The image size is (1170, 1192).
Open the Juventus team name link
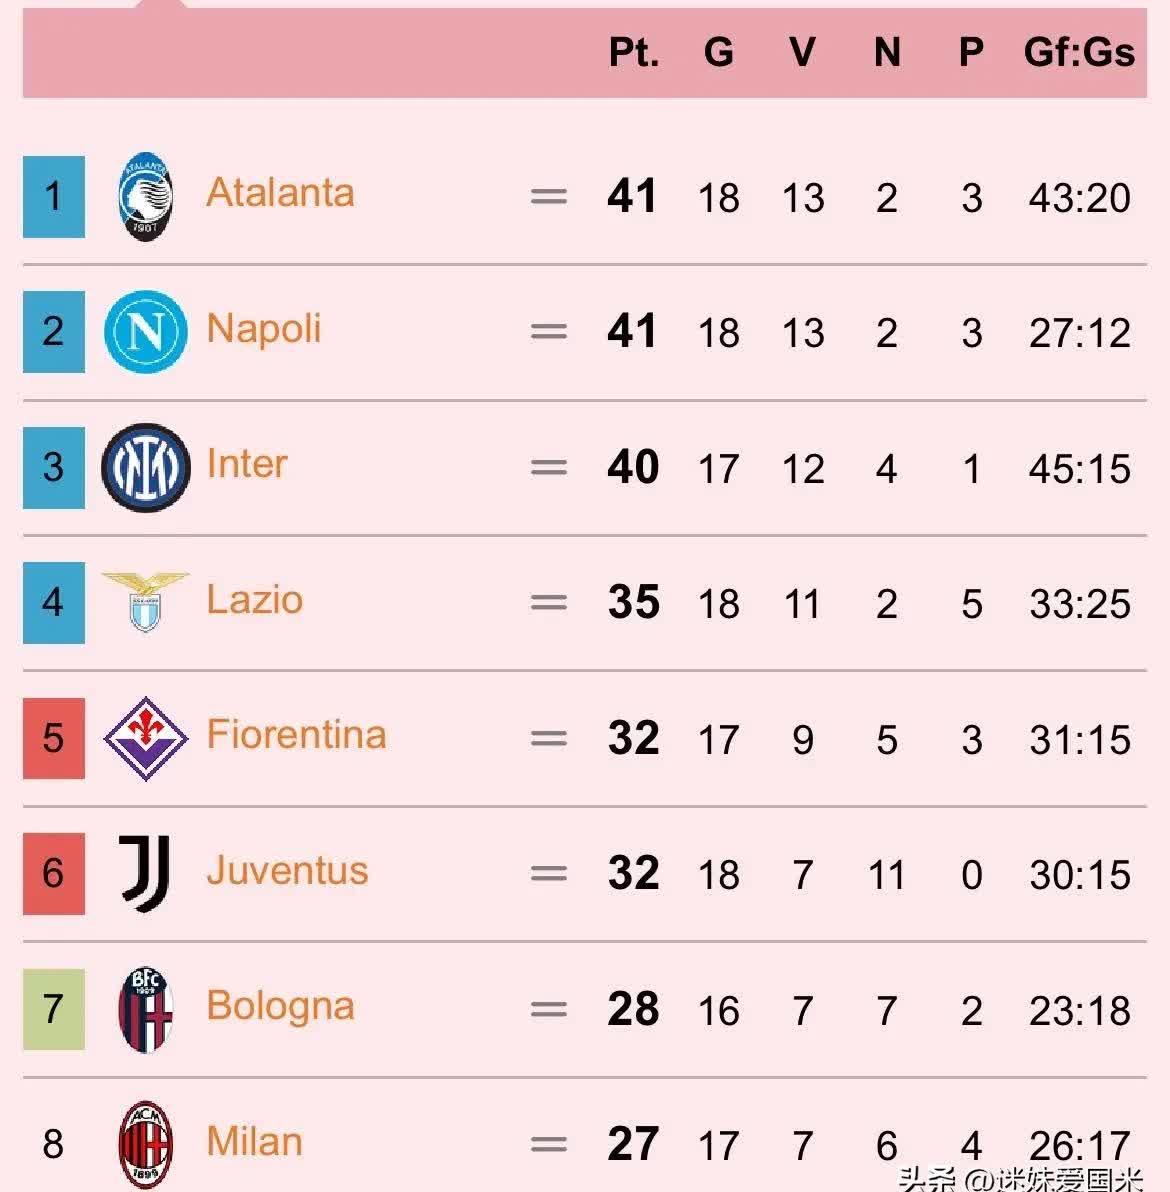287,871
